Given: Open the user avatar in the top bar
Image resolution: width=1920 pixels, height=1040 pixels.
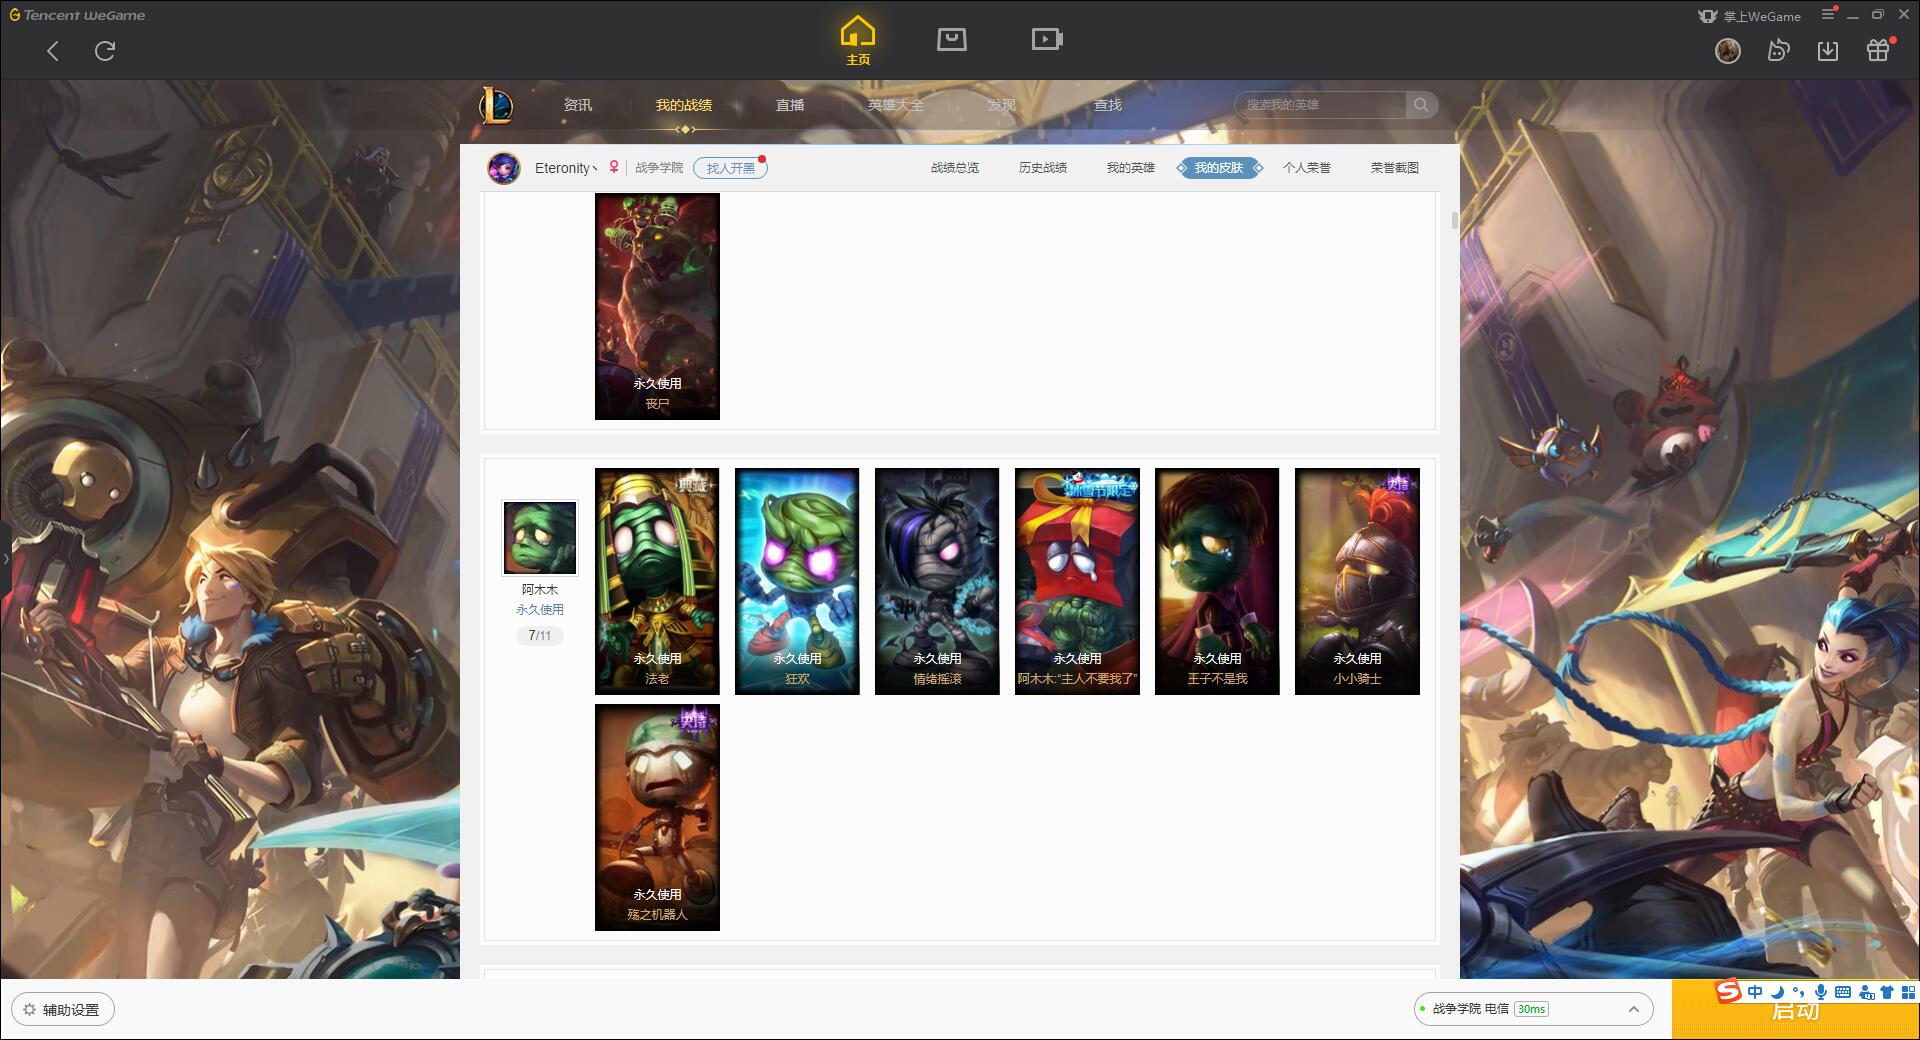Looking at the screenshot, I should [x=1728, y=50].
